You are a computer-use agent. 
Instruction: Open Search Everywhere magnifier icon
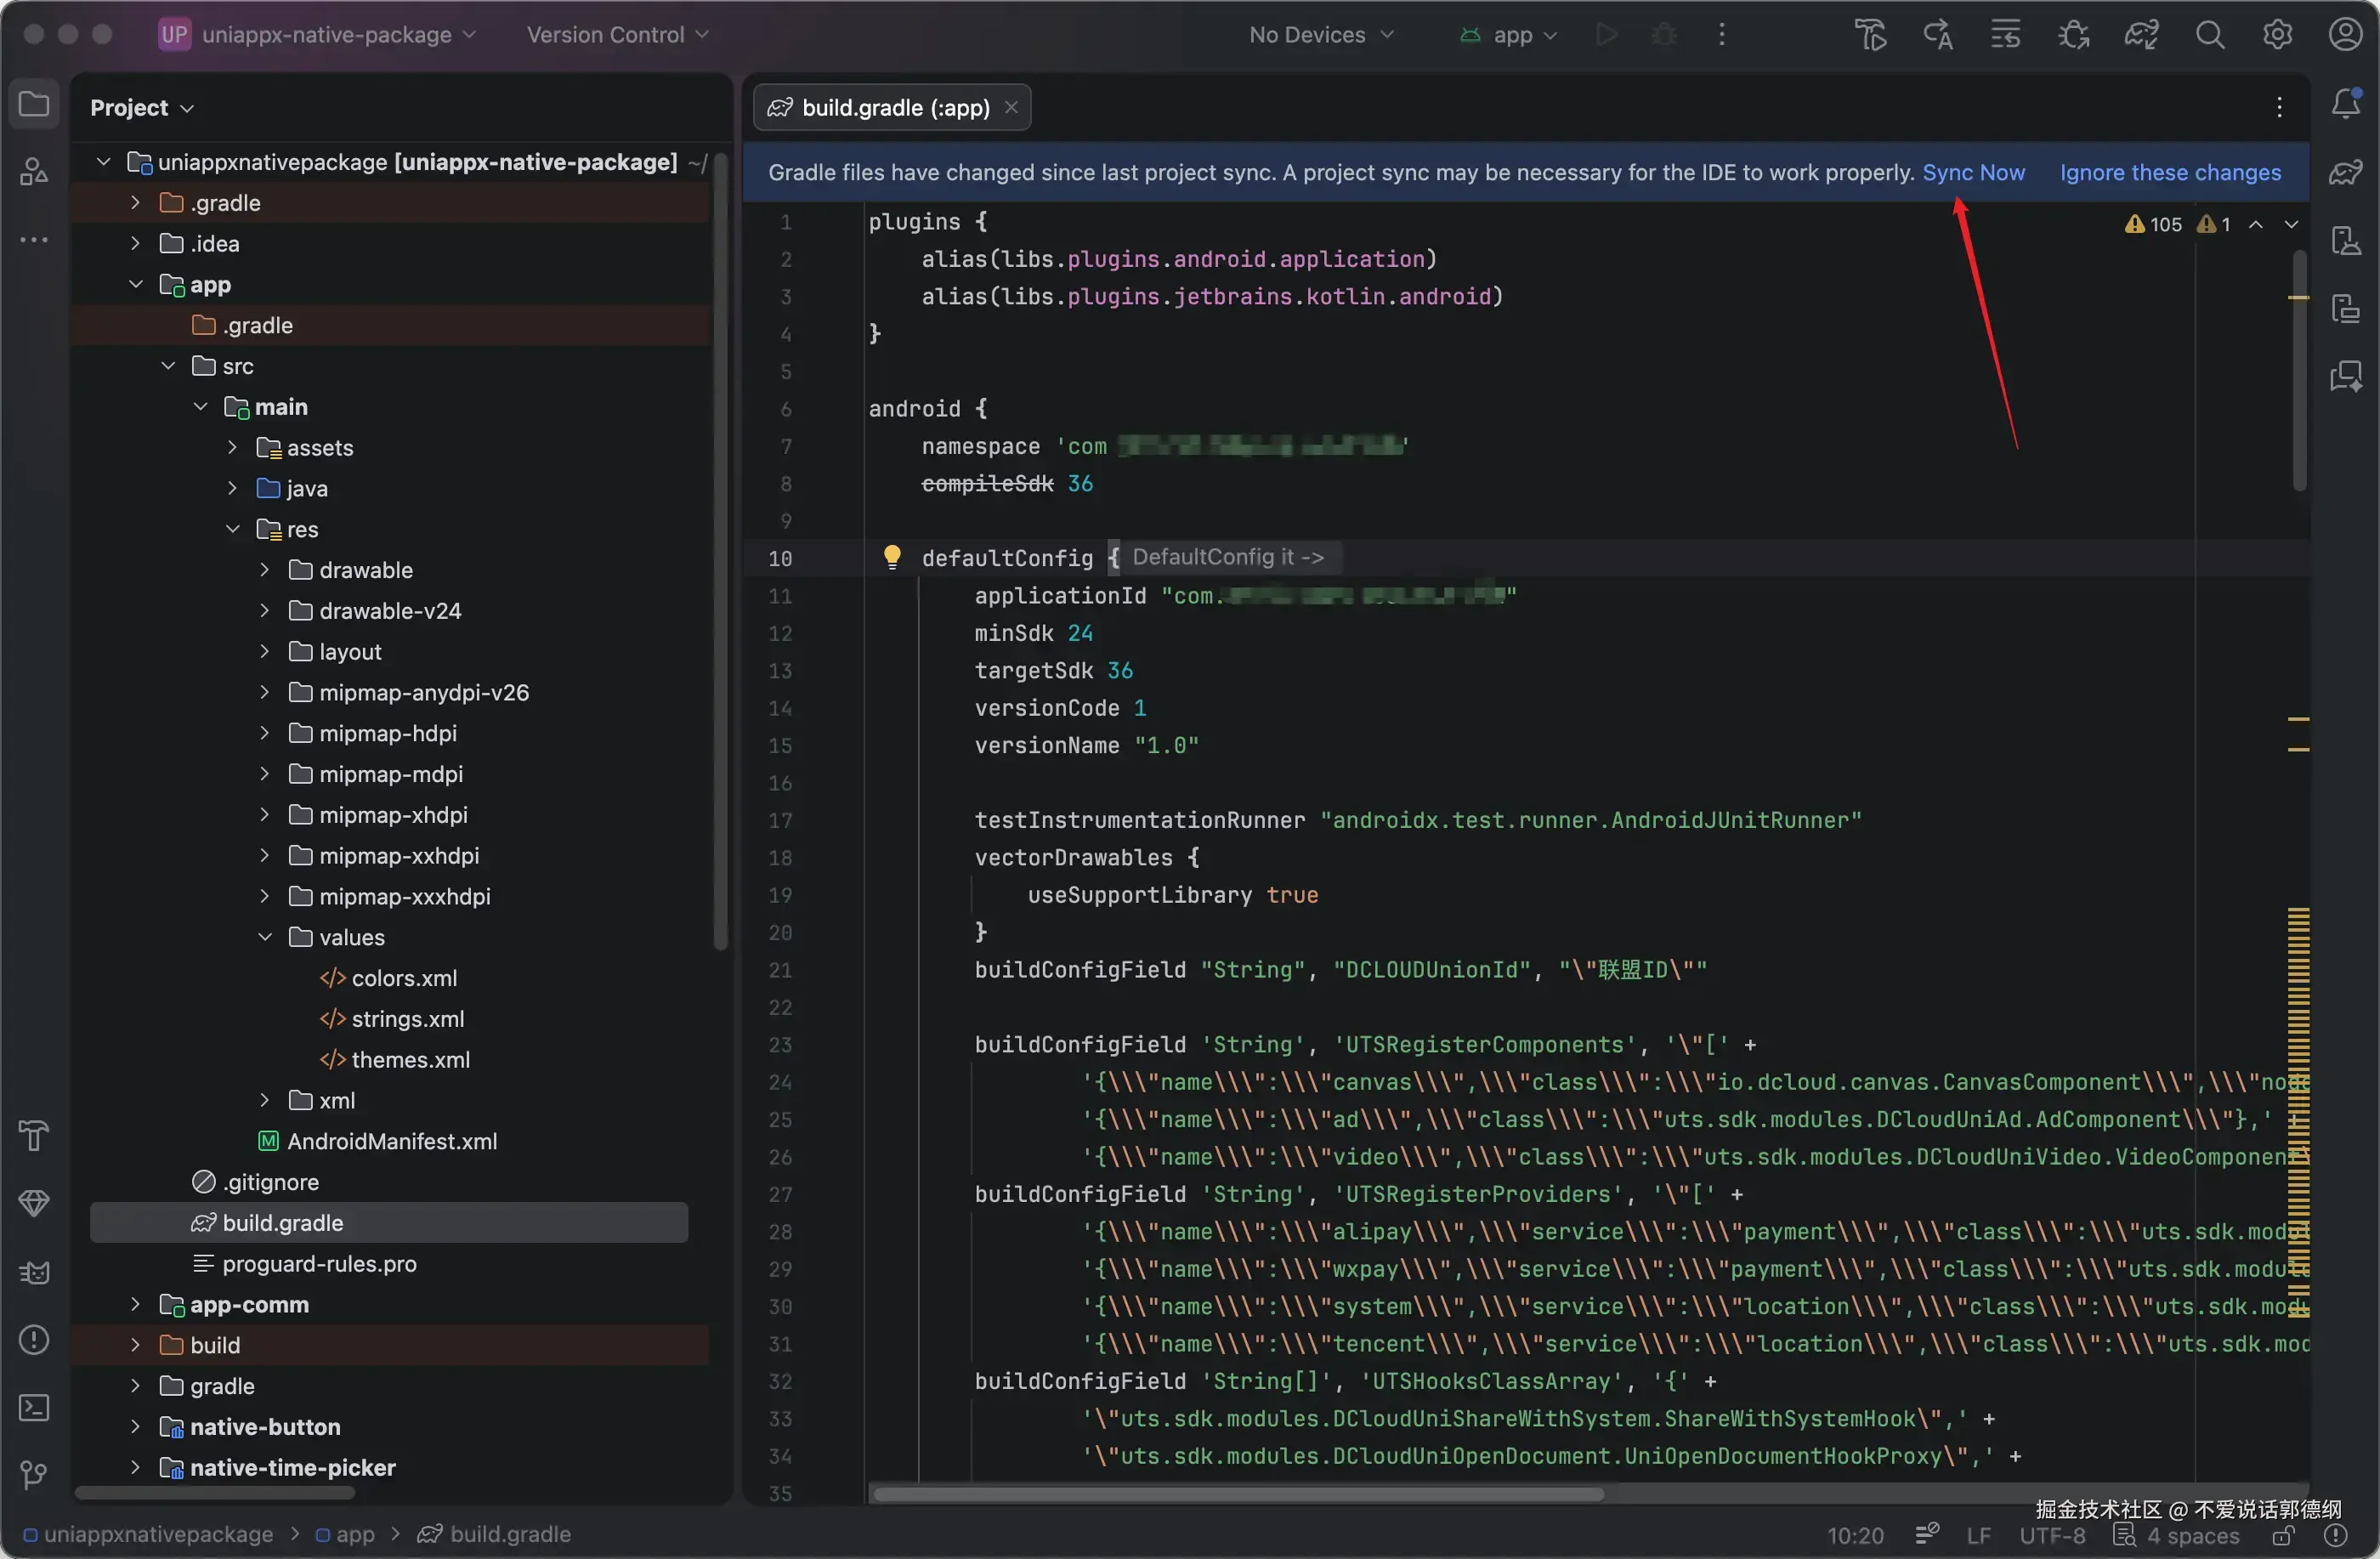coord(2209,35)
